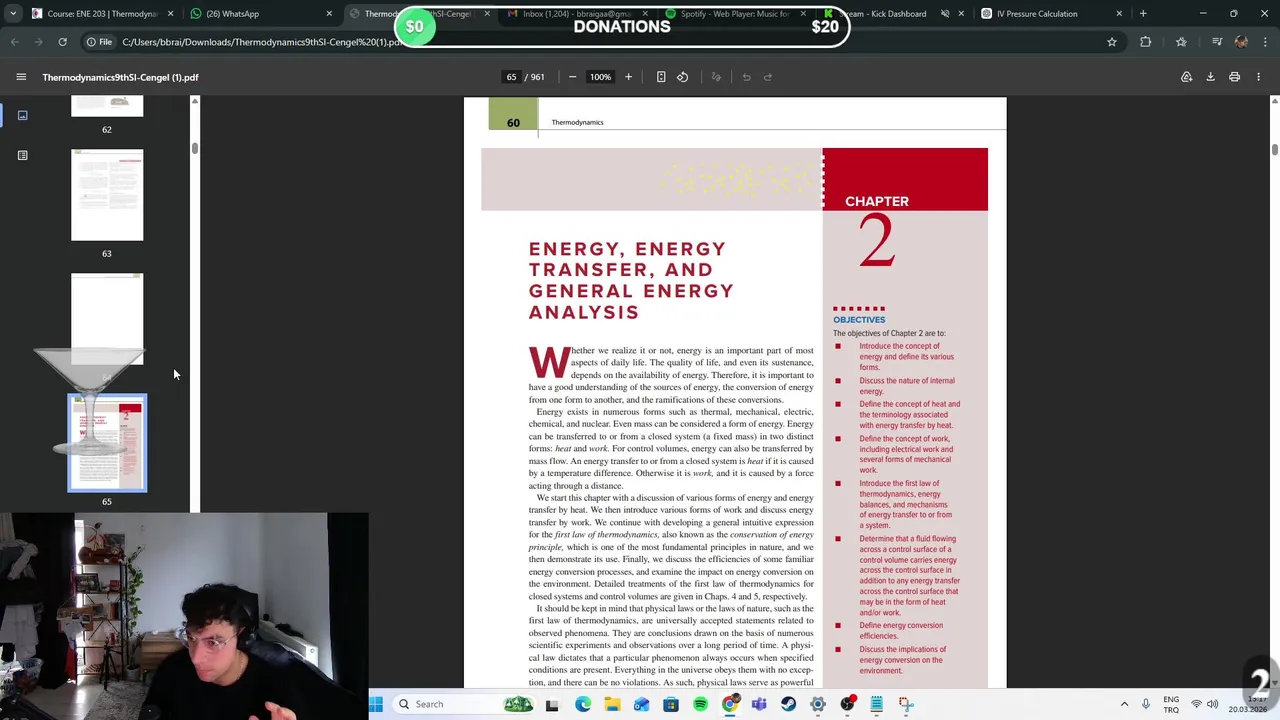Click the zoom level field showing 100%
1280x720 pixels.
point(600,77)
